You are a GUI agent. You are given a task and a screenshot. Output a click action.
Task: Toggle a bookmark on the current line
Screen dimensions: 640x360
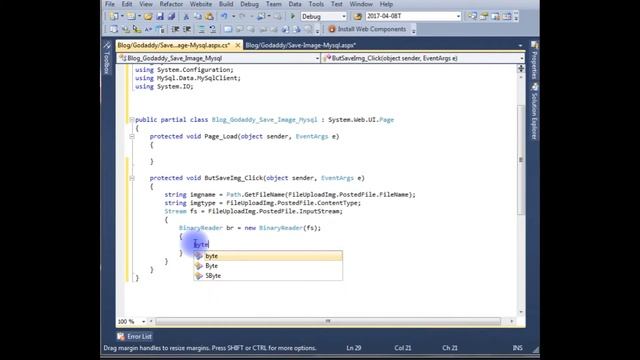pos(228,29)
